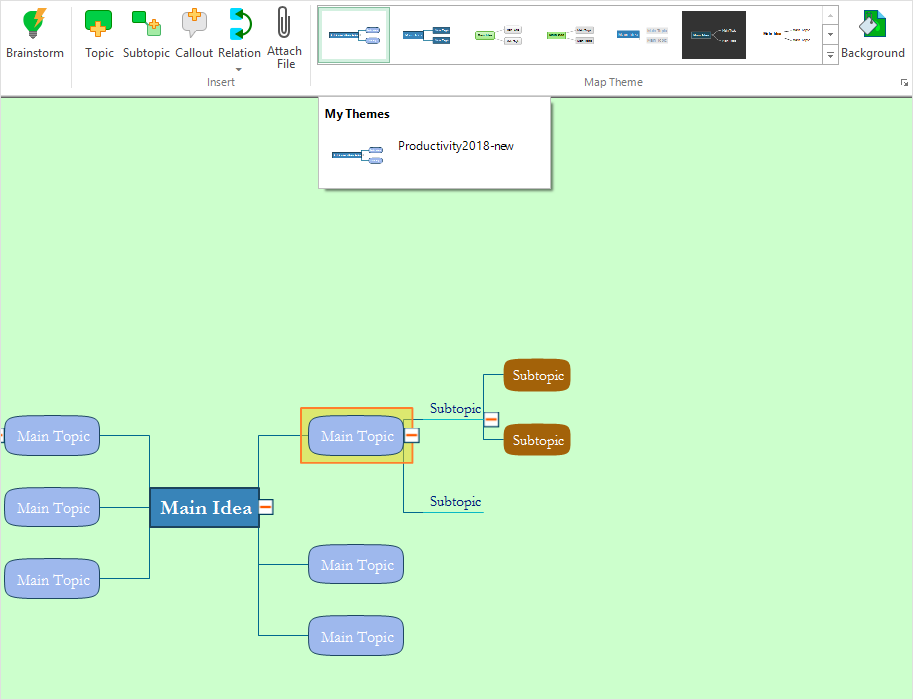Expand the Map Theme gallery
Screen dimensions: 913x700
tap(830, 56)
